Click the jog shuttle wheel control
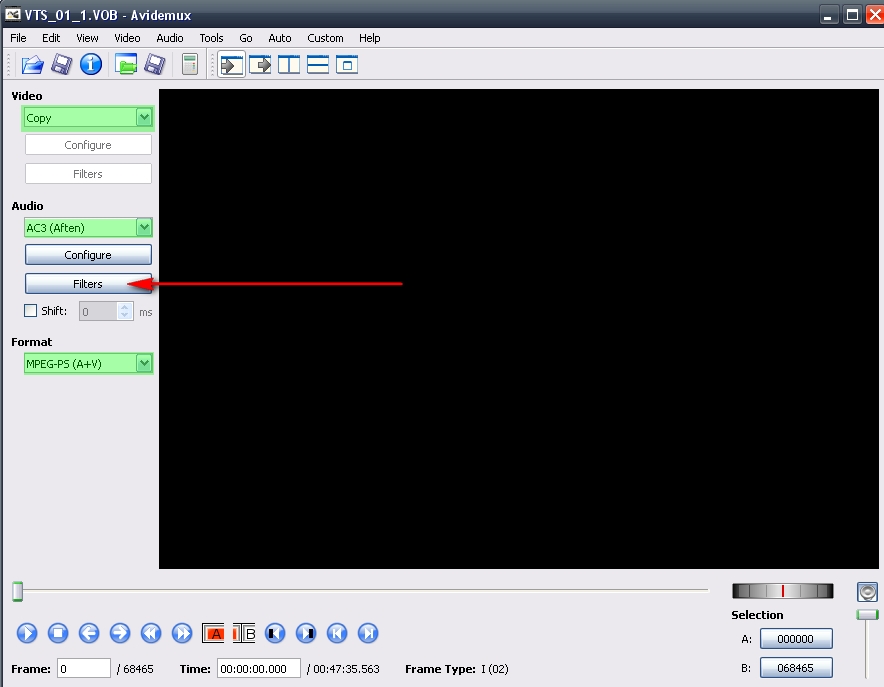The height and width of the screenshot is (687, 884). [783, 591]
